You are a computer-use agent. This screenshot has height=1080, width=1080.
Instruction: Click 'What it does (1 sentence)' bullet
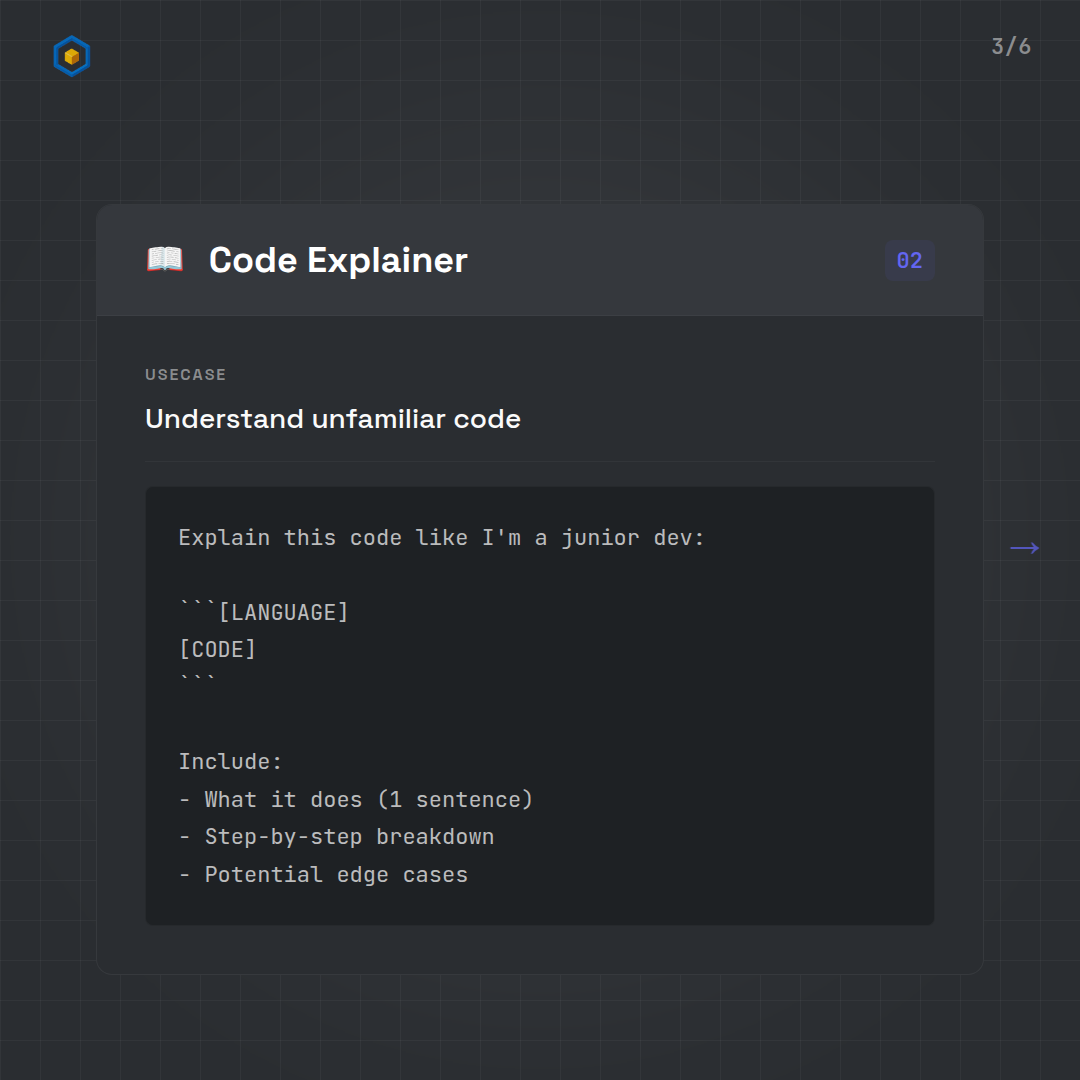point(368,800)
